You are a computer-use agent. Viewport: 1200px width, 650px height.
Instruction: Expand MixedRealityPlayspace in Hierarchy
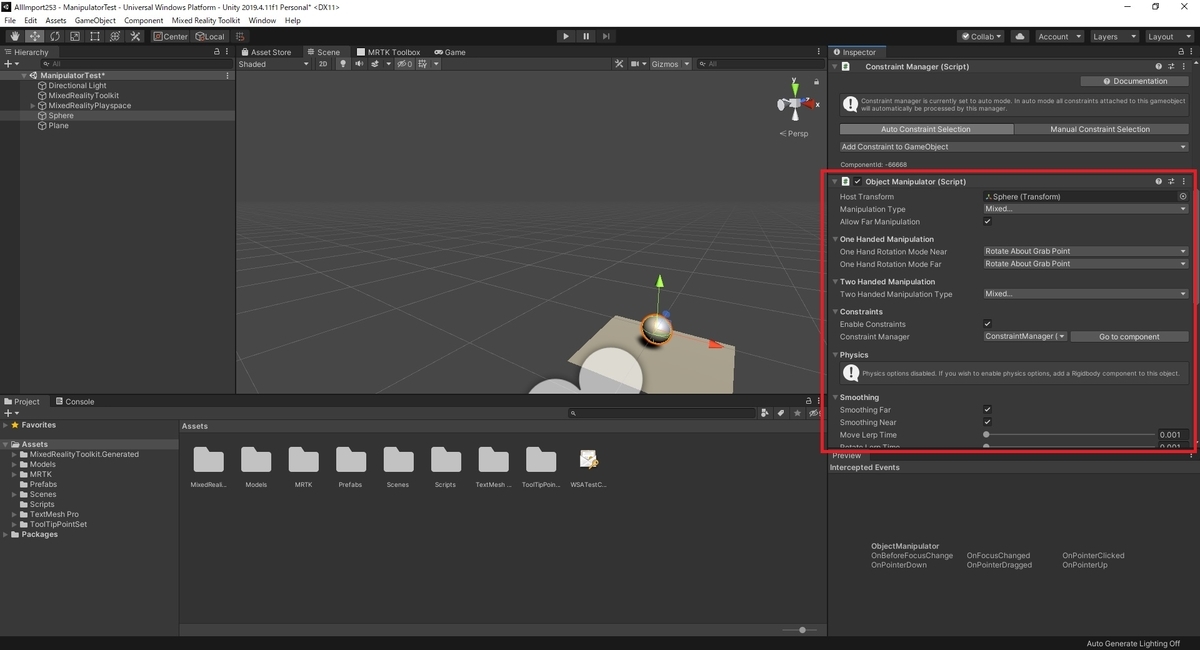[33, 105]
